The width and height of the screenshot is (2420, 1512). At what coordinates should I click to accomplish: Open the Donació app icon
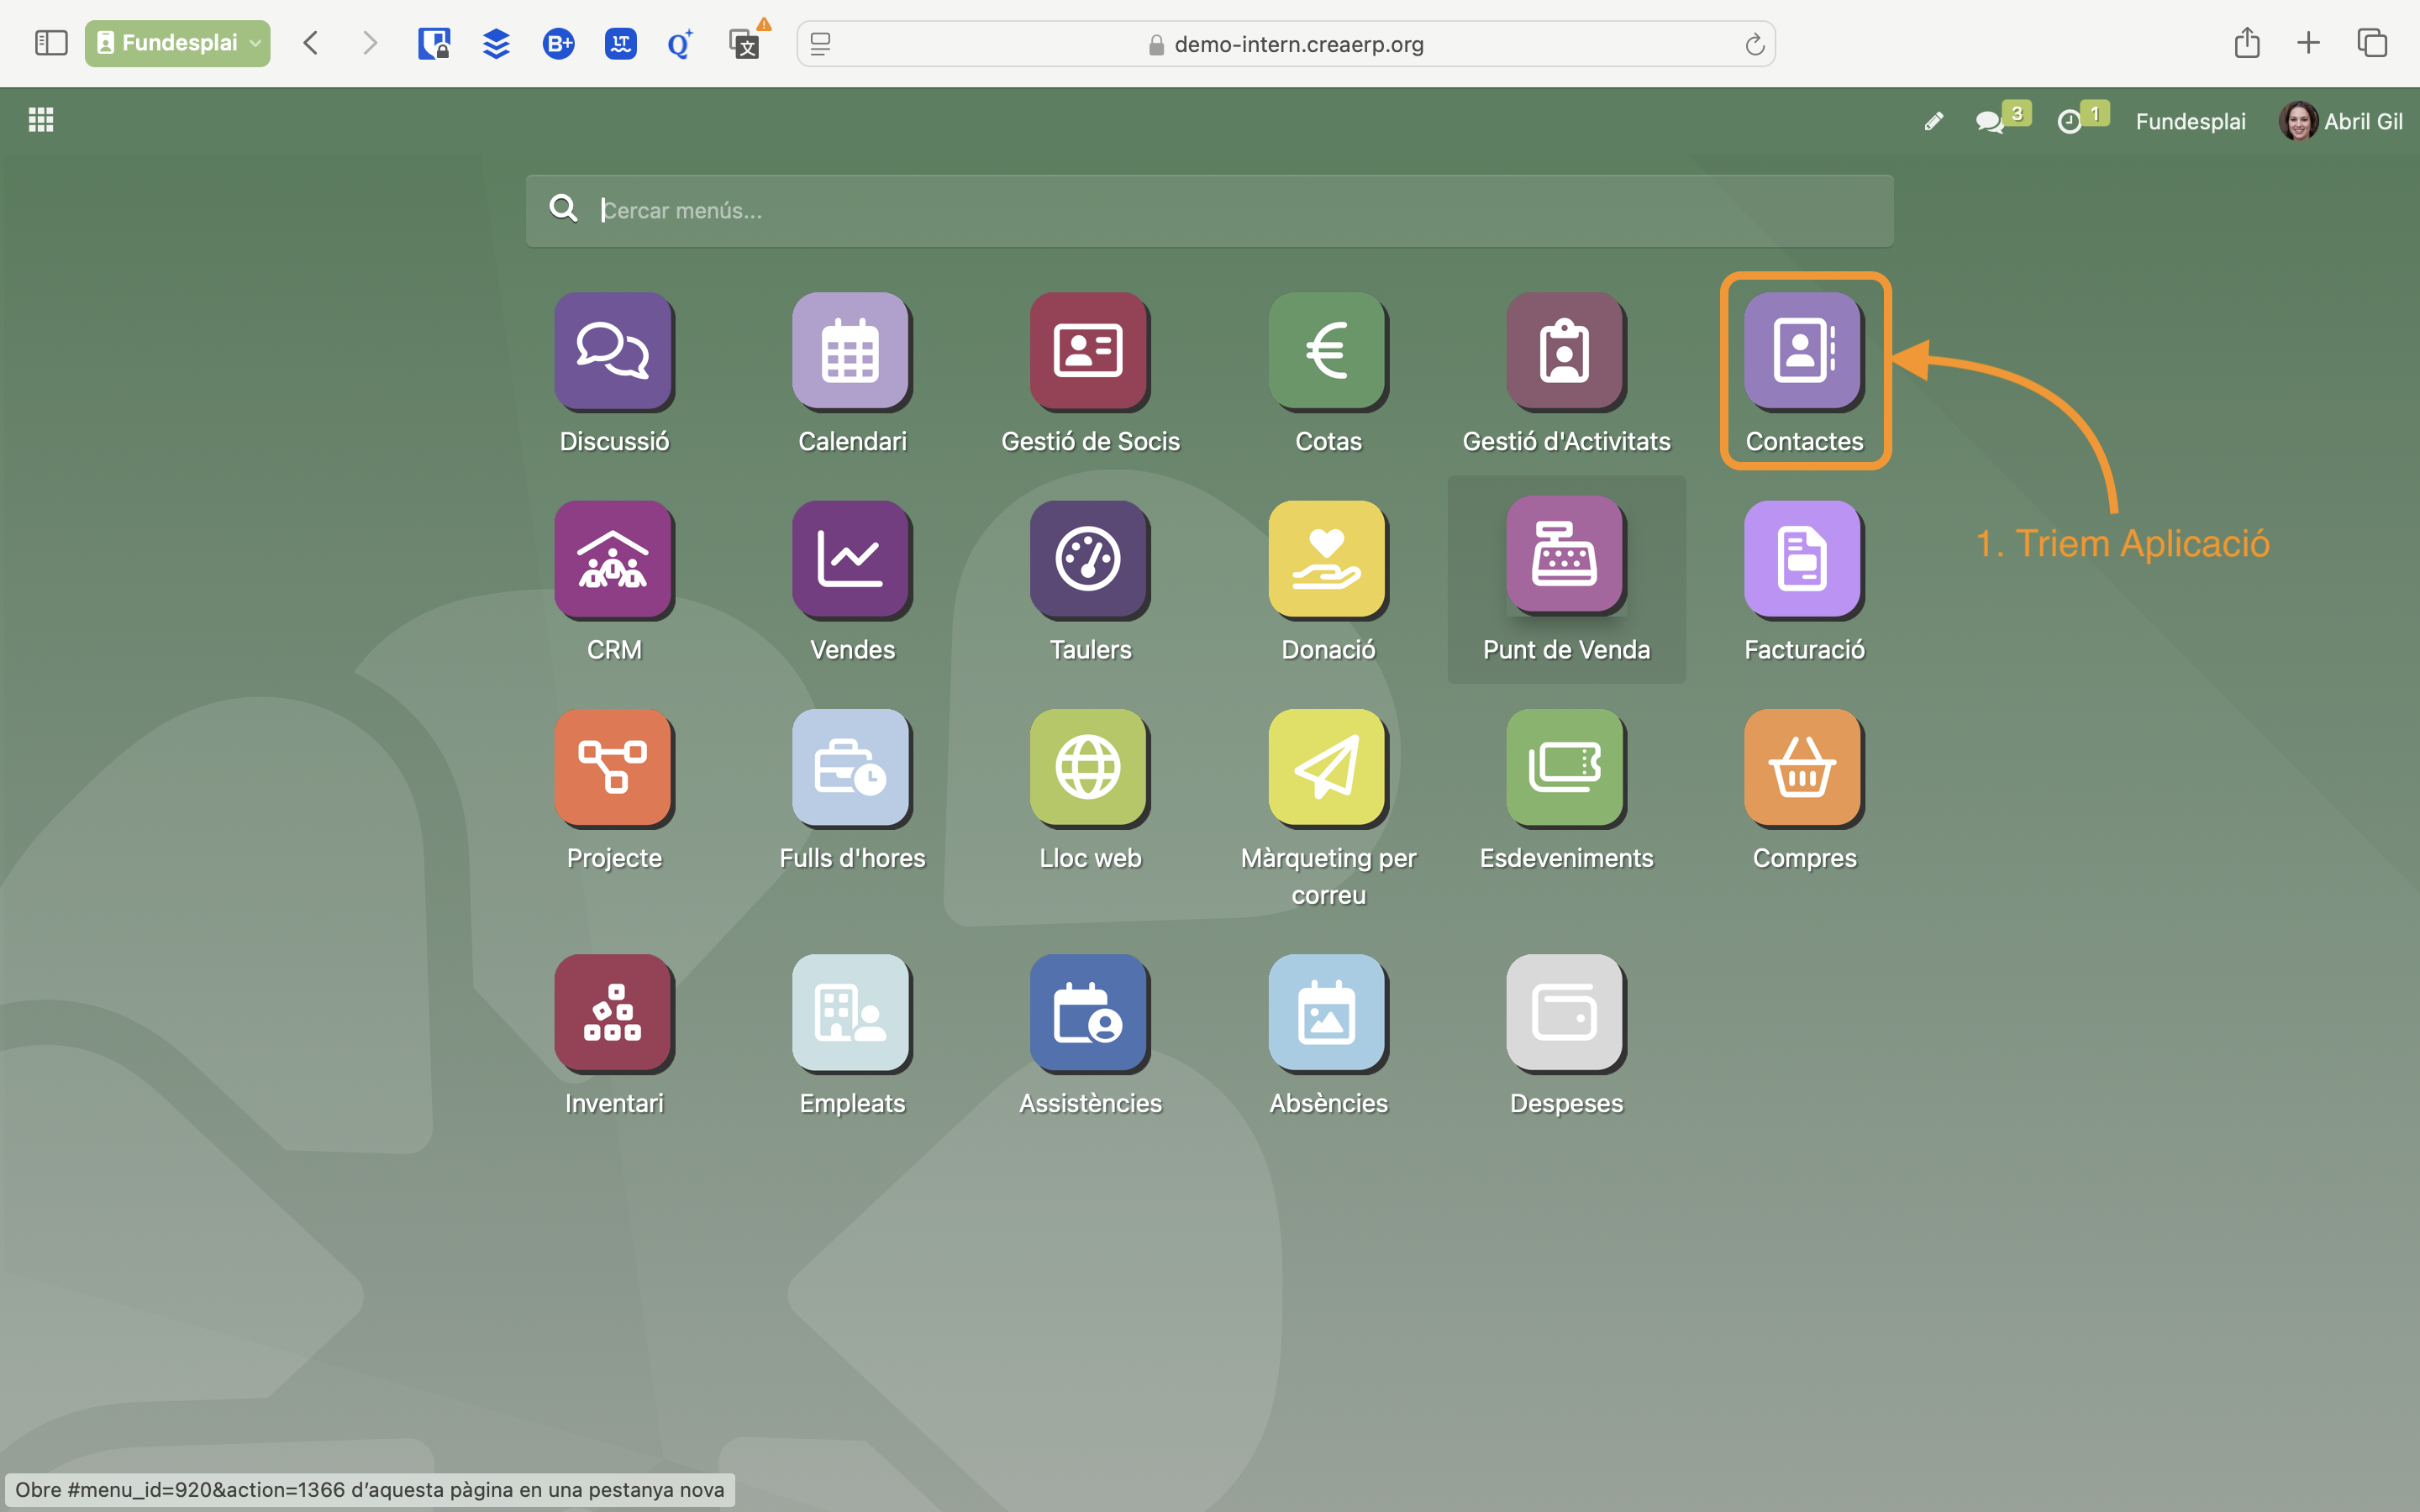pos(1326,559)
